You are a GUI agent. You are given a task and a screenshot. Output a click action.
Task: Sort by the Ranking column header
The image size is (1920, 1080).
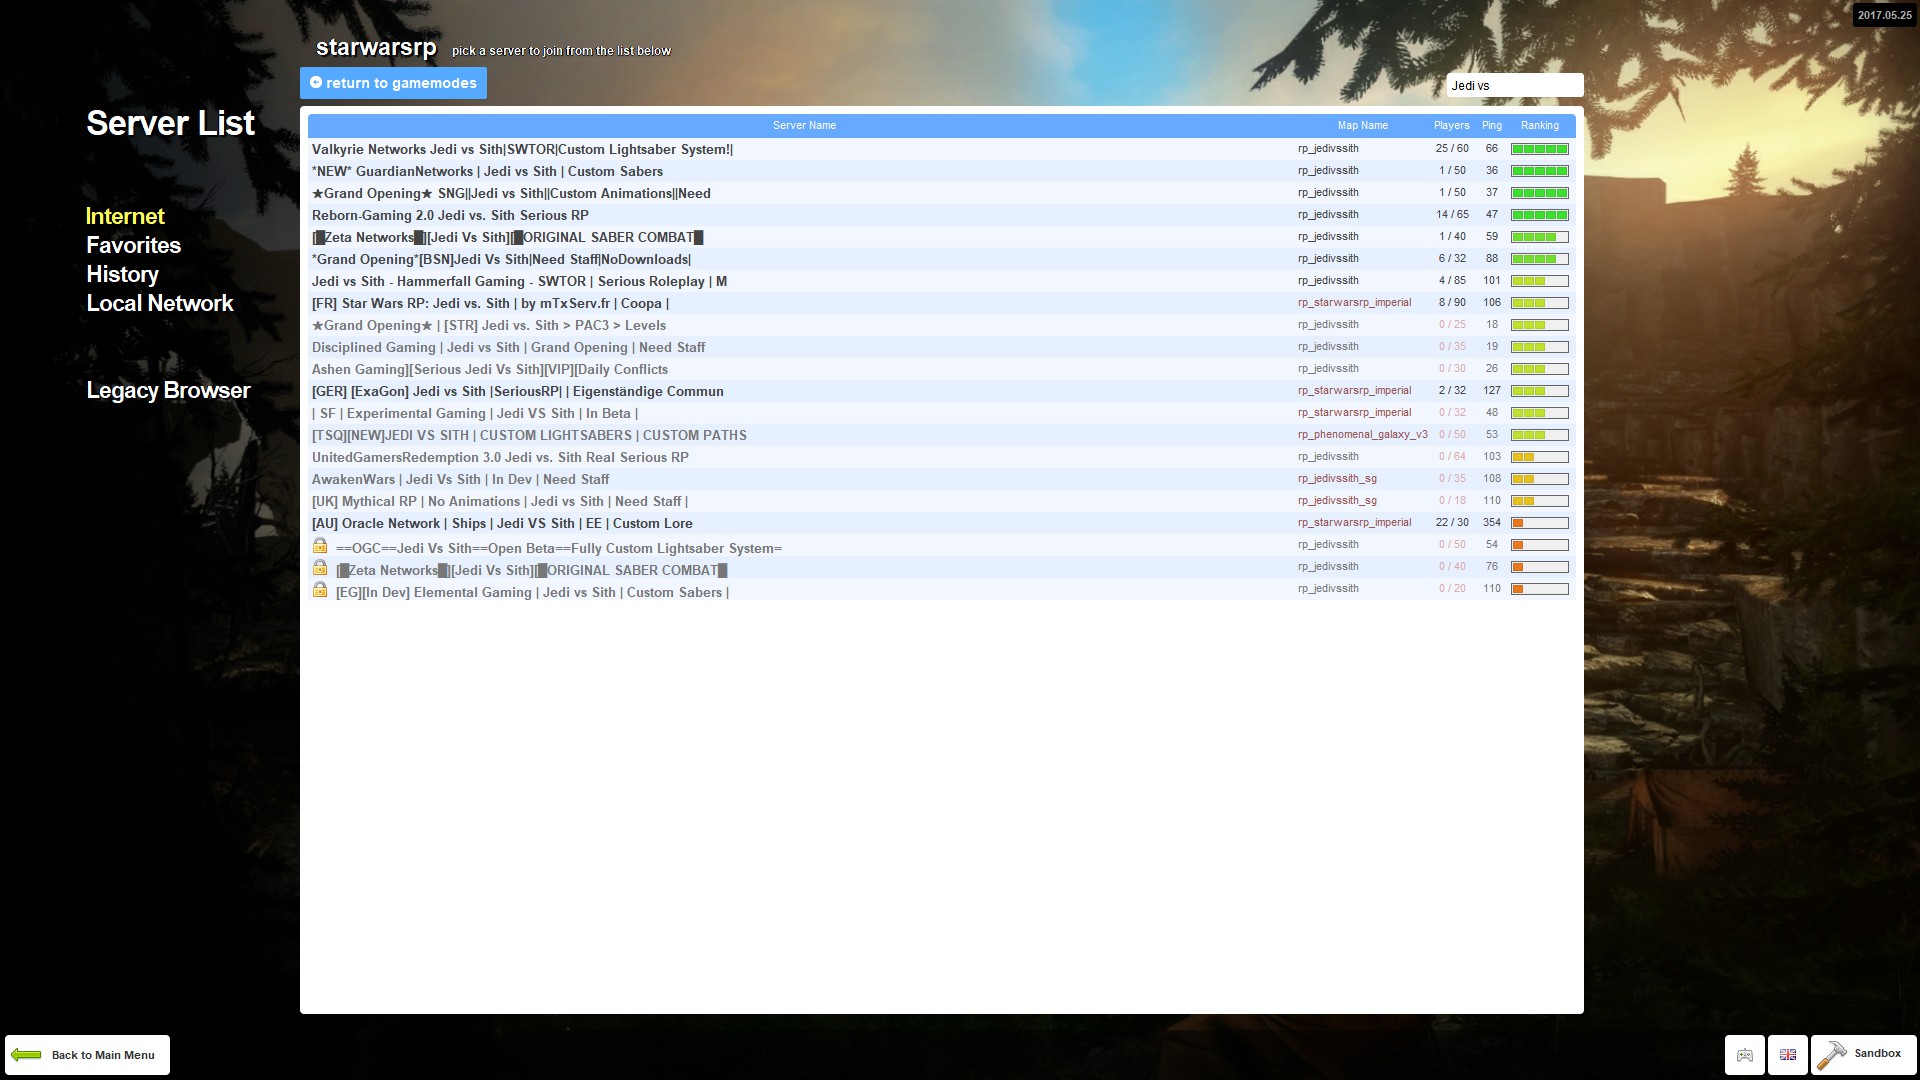pyautogui.click(x=1539, y=126)
